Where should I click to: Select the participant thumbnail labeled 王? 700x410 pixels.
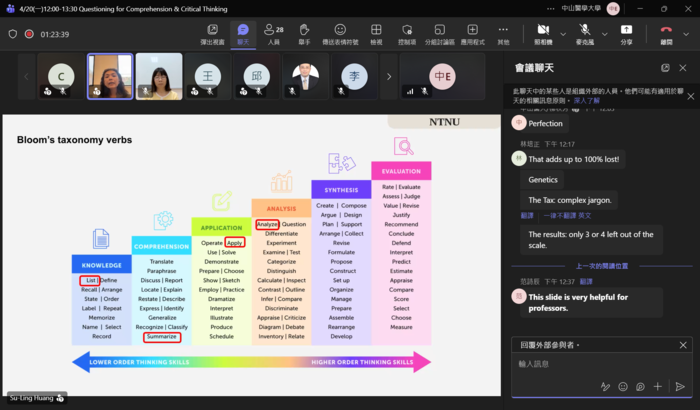pos(209,76)
